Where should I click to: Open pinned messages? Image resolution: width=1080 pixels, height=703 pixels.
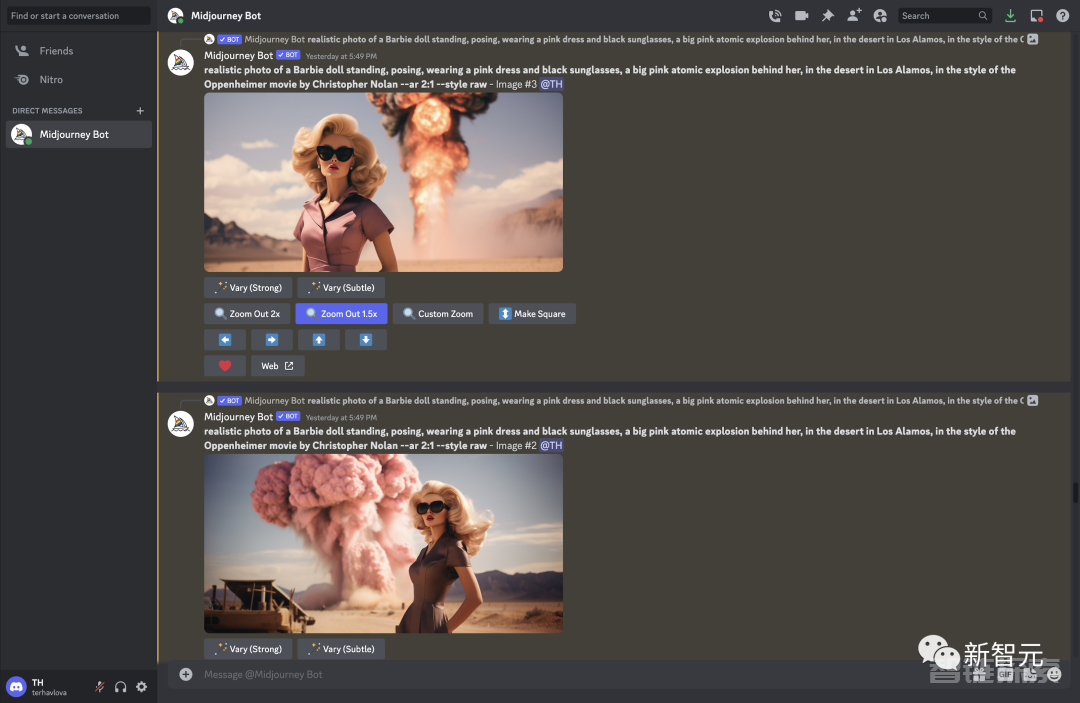coord(828,15)
